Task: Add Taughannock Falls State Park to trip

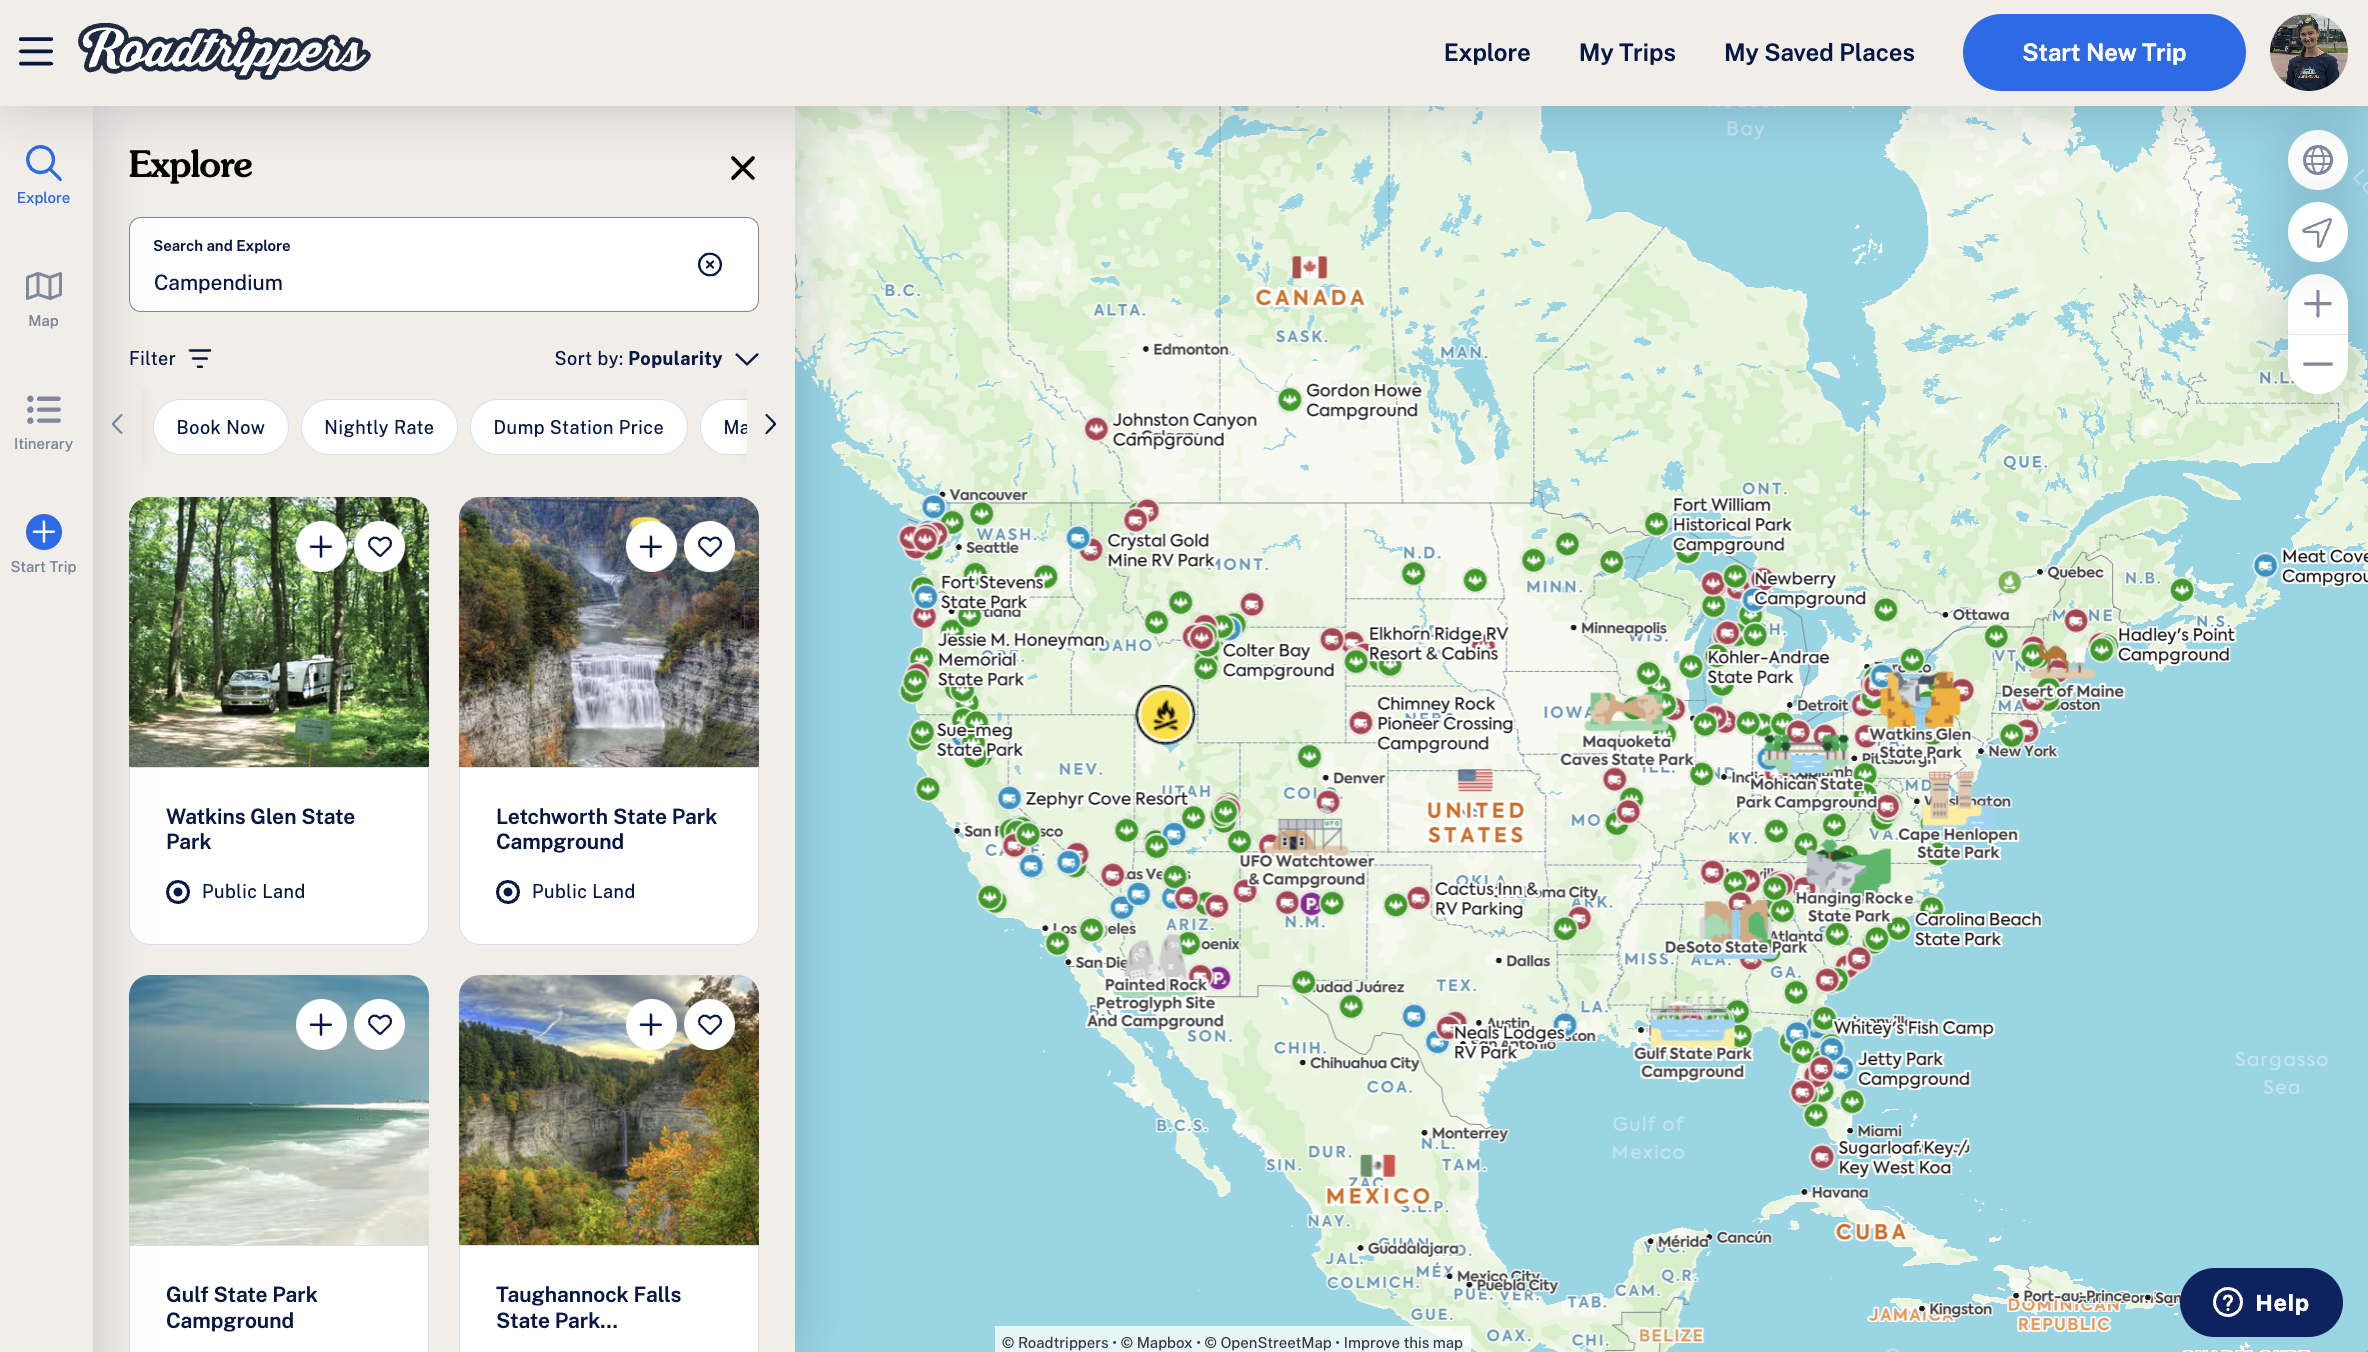Action: click(x=651, y=1025)
